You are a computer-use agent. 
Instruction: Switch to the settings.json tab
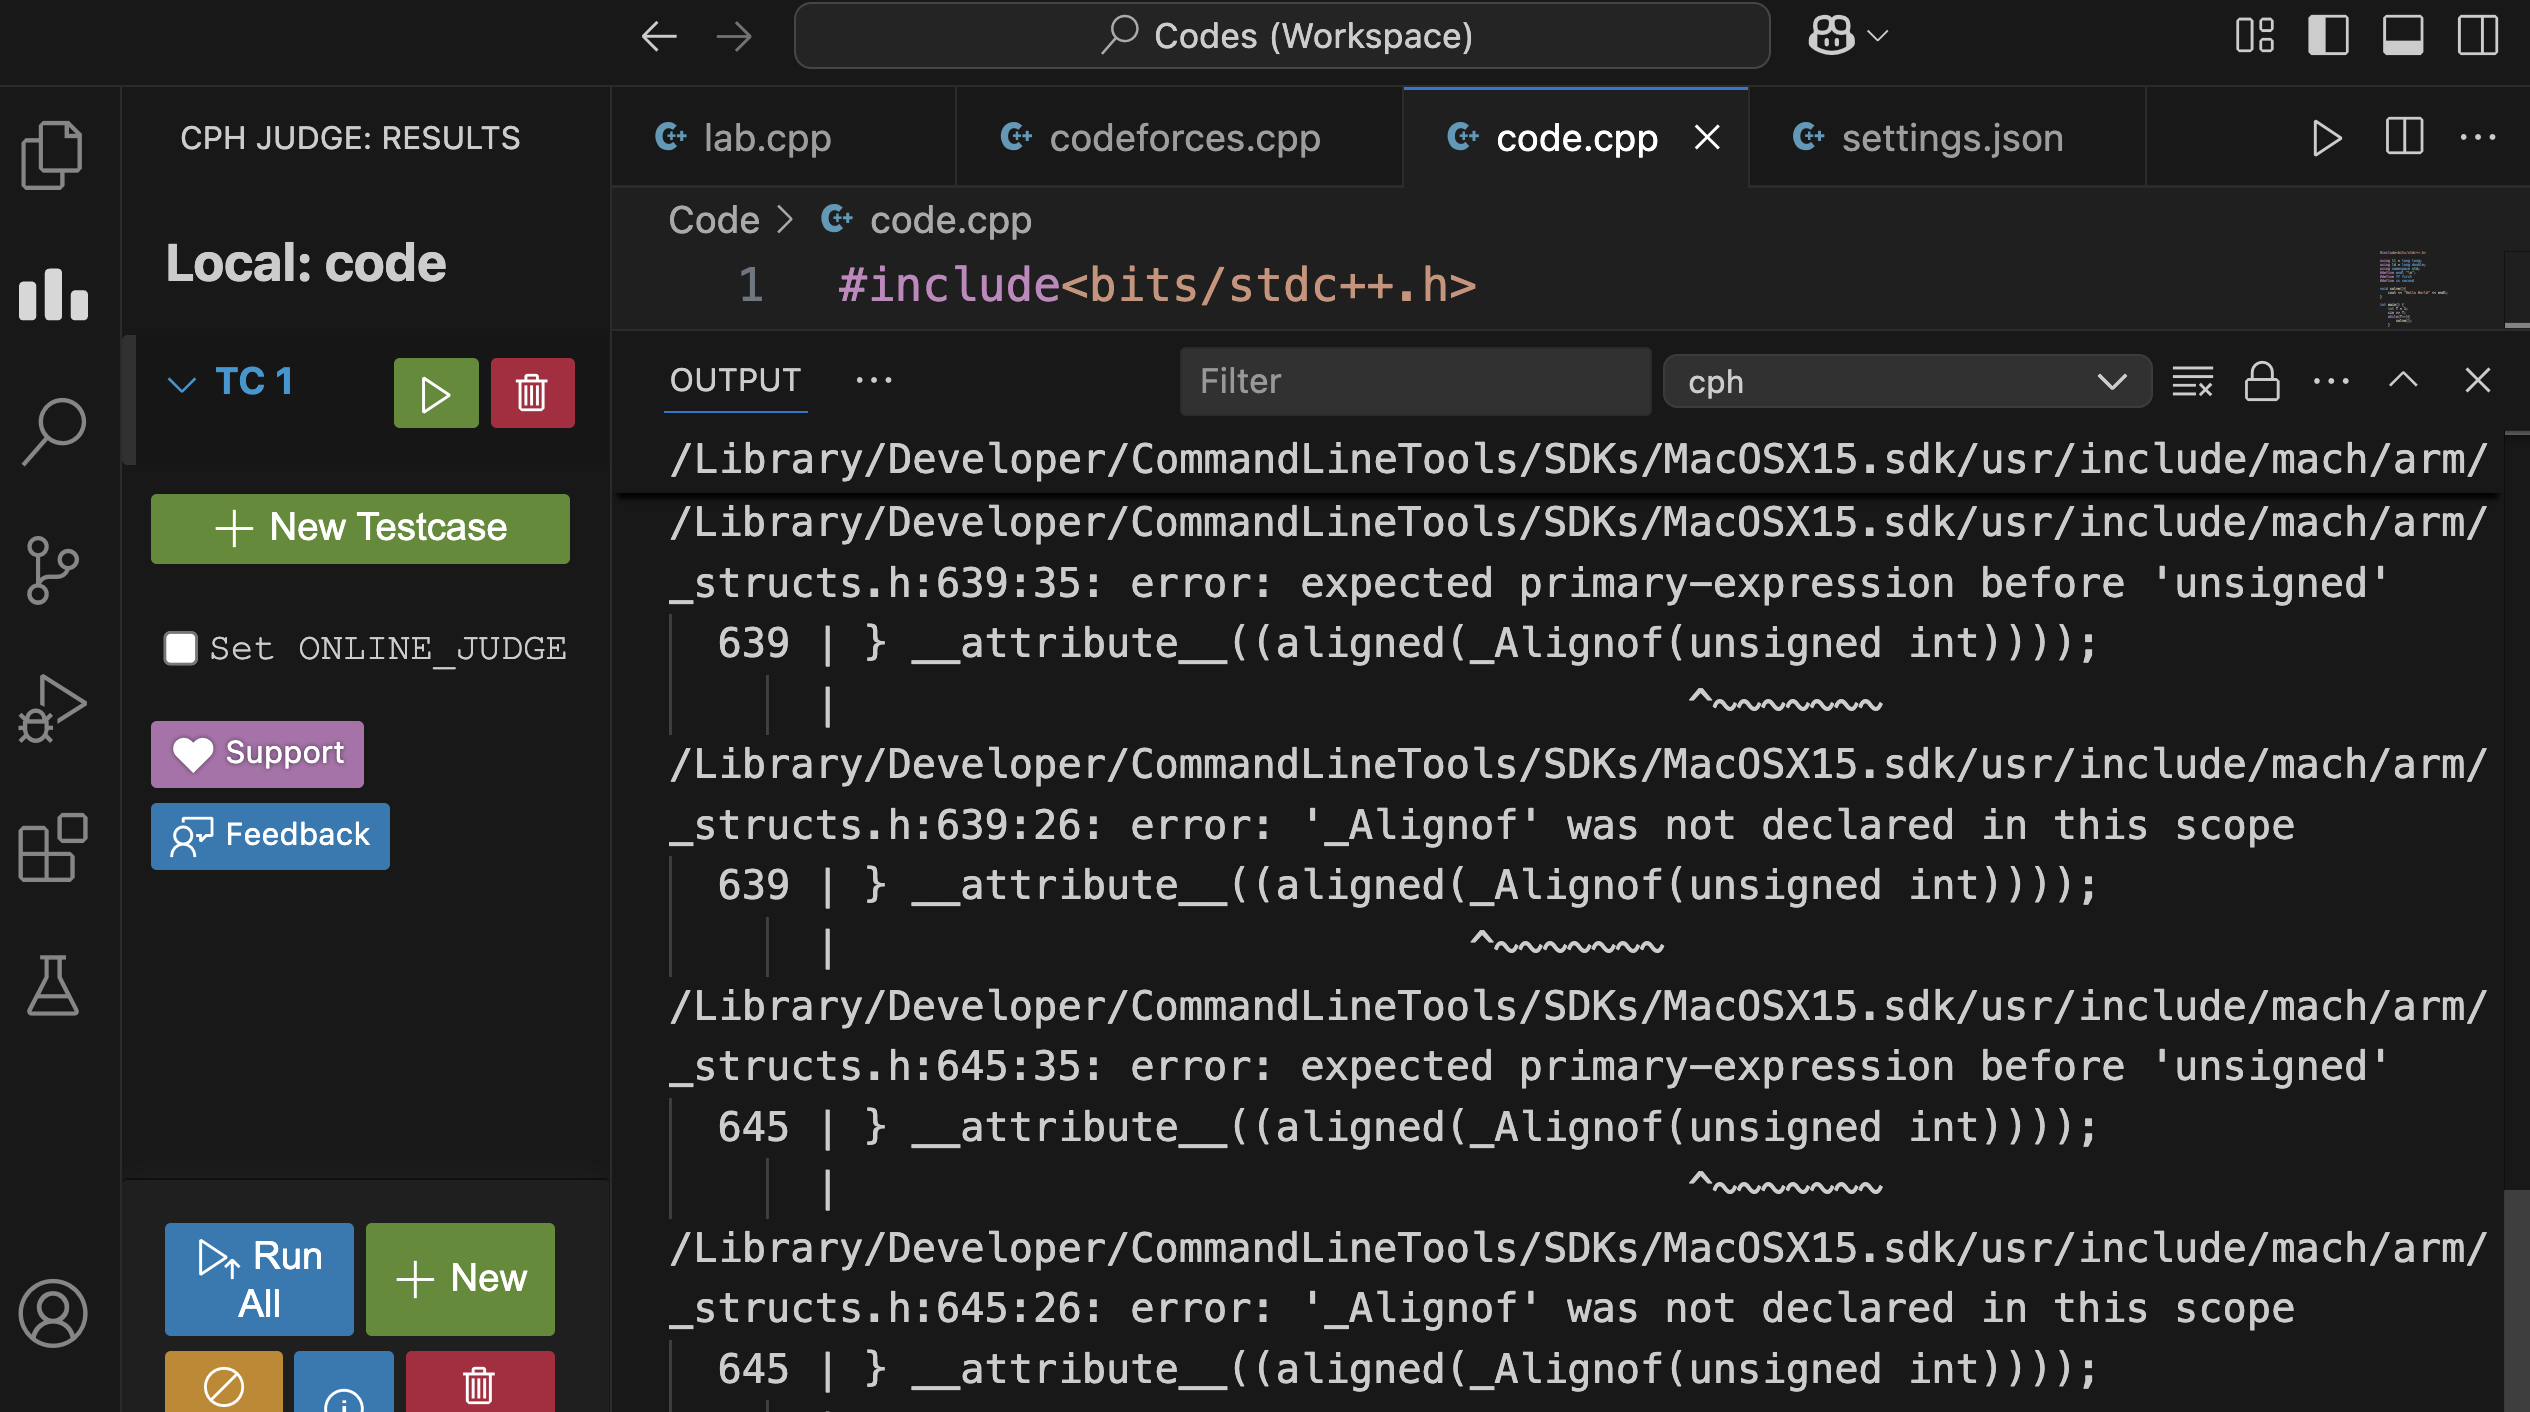coord(1951,137)
